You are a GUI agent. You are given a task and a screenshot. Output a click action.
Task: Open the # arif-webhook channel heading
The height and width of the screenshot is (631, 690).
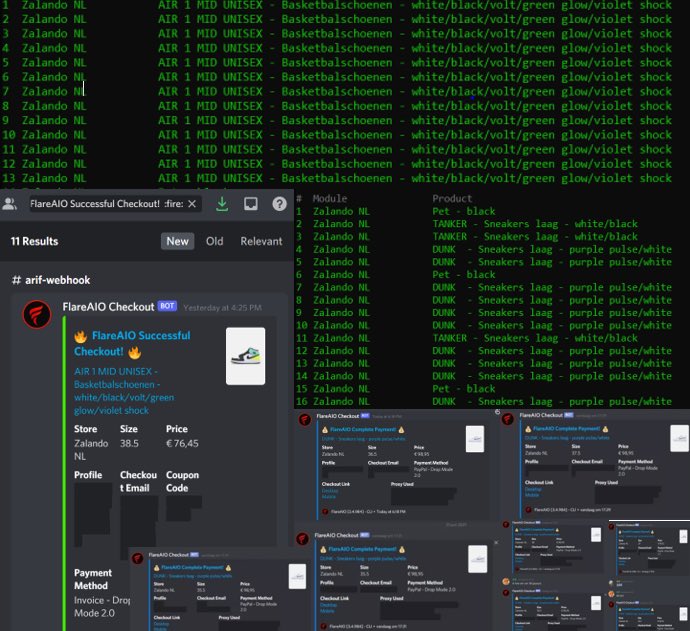(51, 280)
